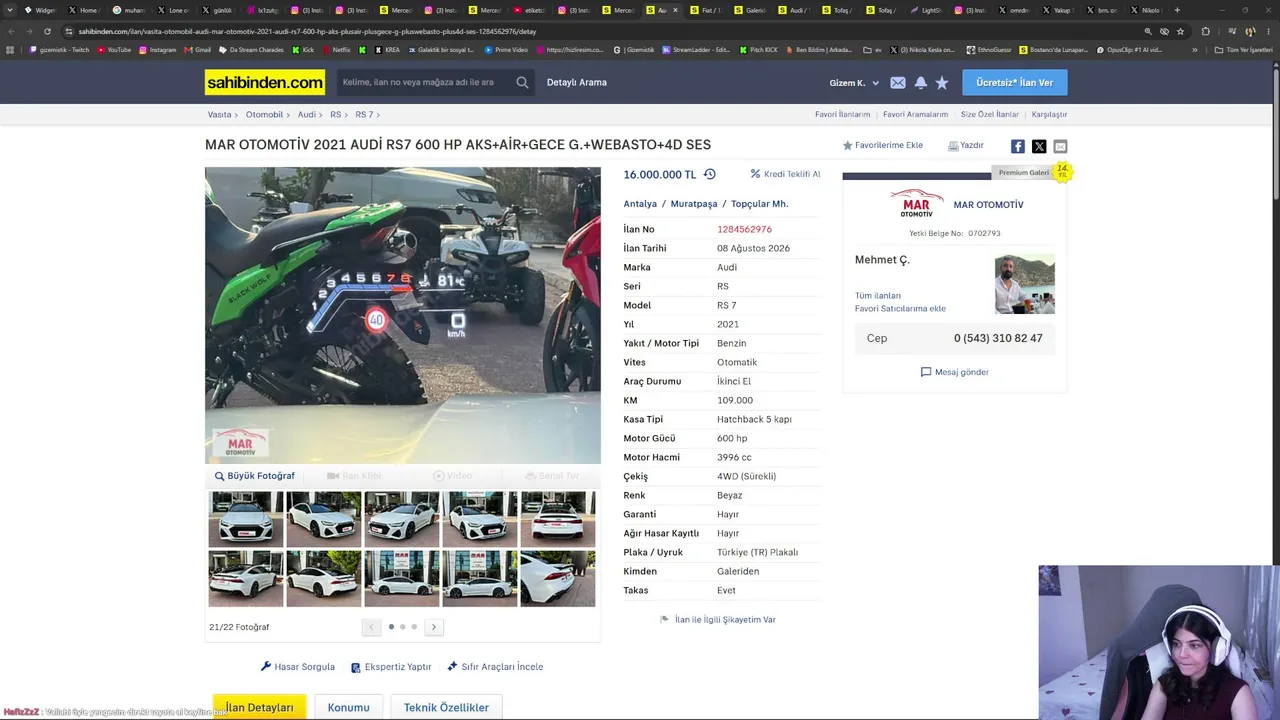Click the Hasar Sorgula link

tap(298, 667)
